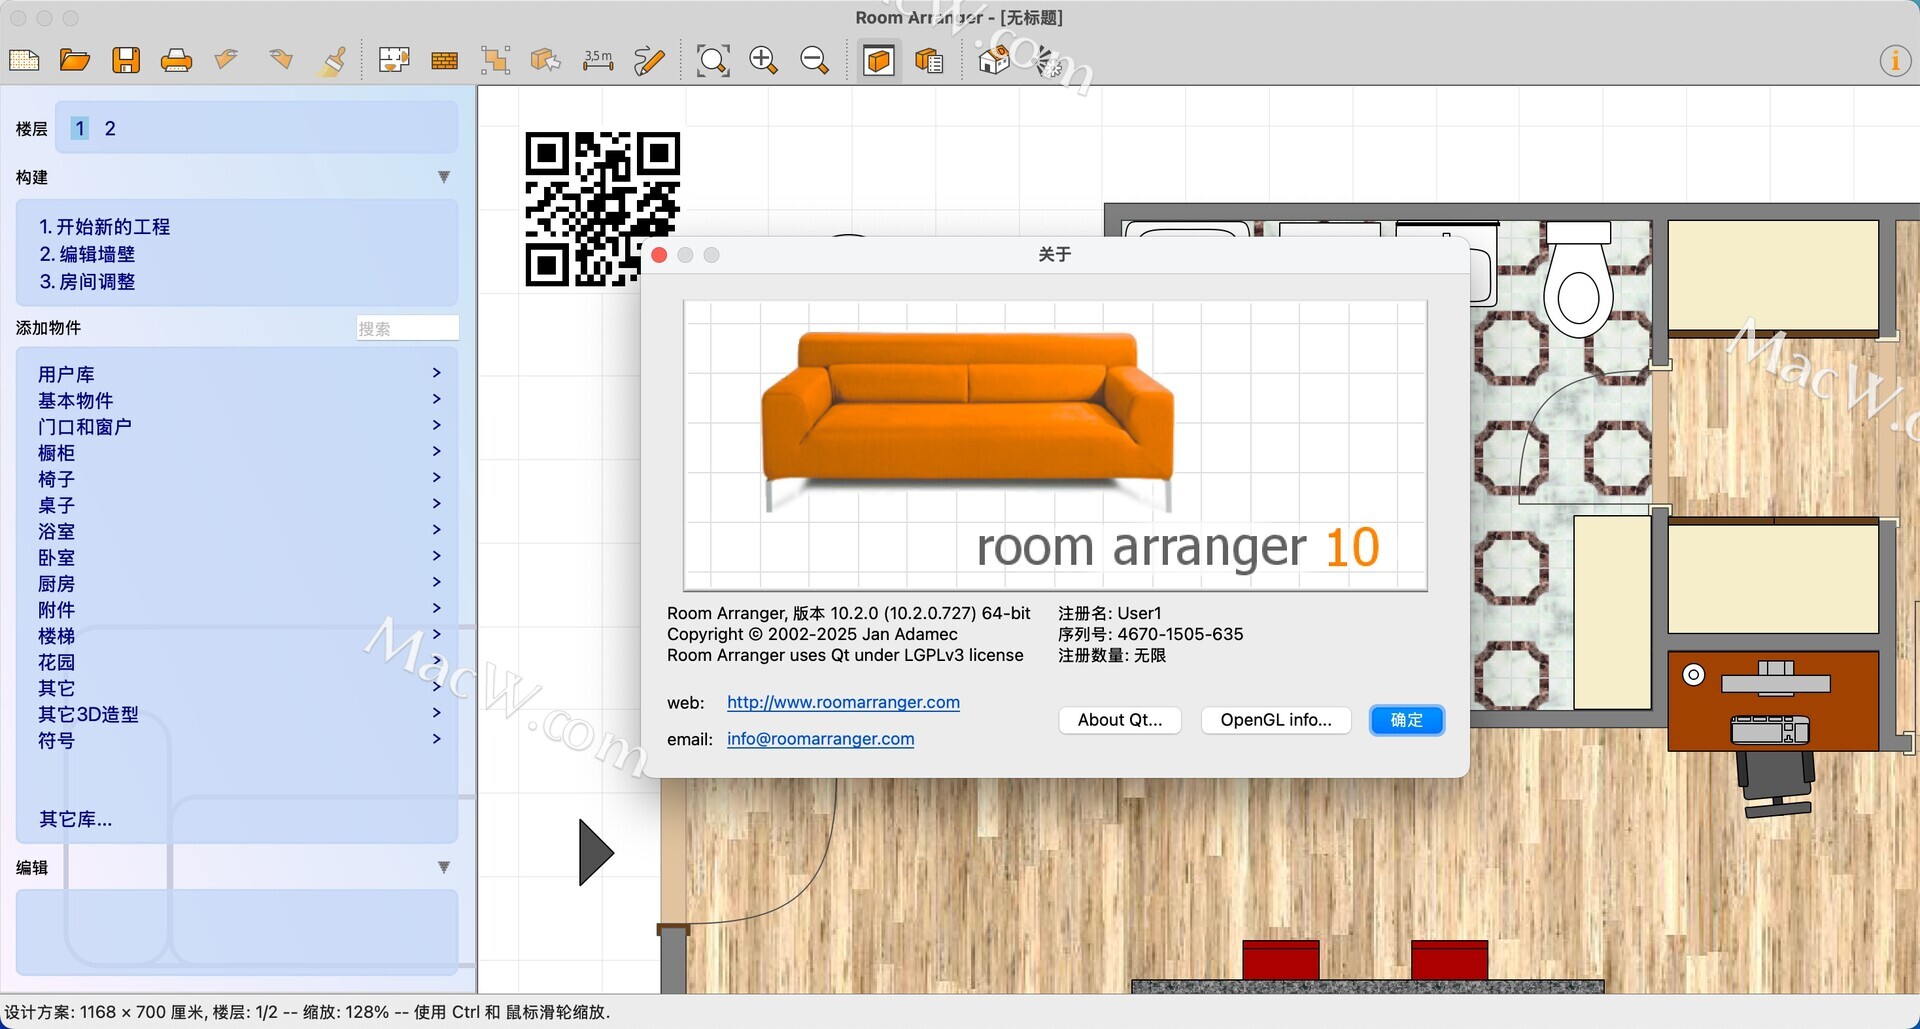Choose the resize/scale objects tool
The height and width of the screenshot is (1029, 1920).
pos(495,60)
